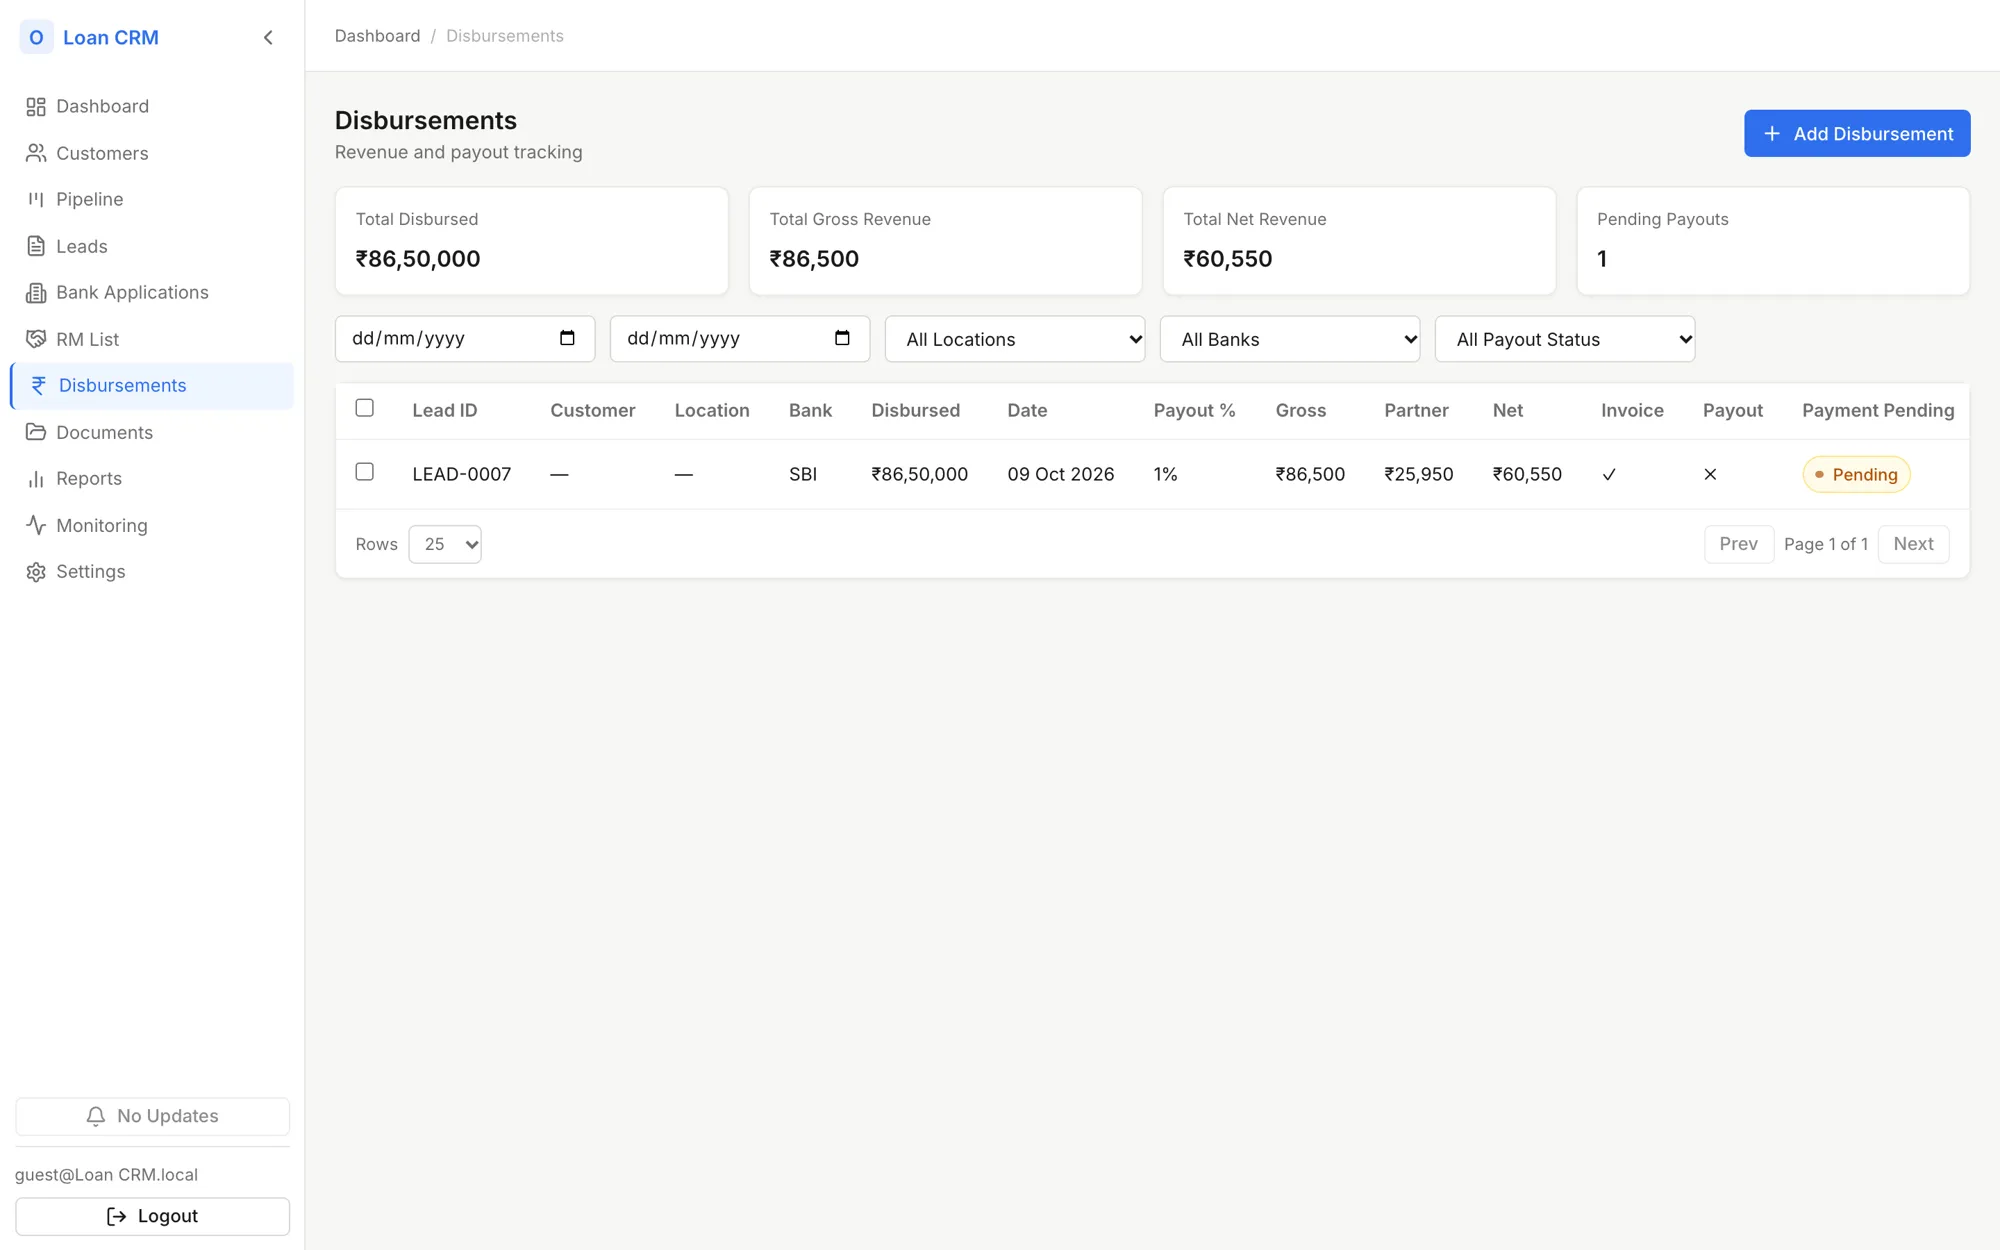The height and width of the screenshot is (1250, 2000).
Task: Click the Reports bar chart icon
Action: pyautogui.click(x=36, y=478)
